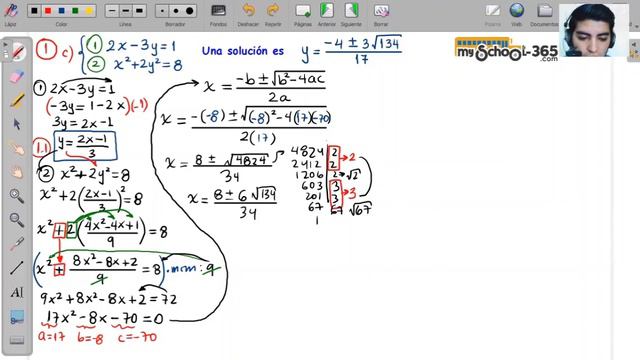Image resolution: width=640 pixels, height=360 pixels.
Task: Select the text tool in sidebar
Action: pyautogui.click(x=17, y=292)
